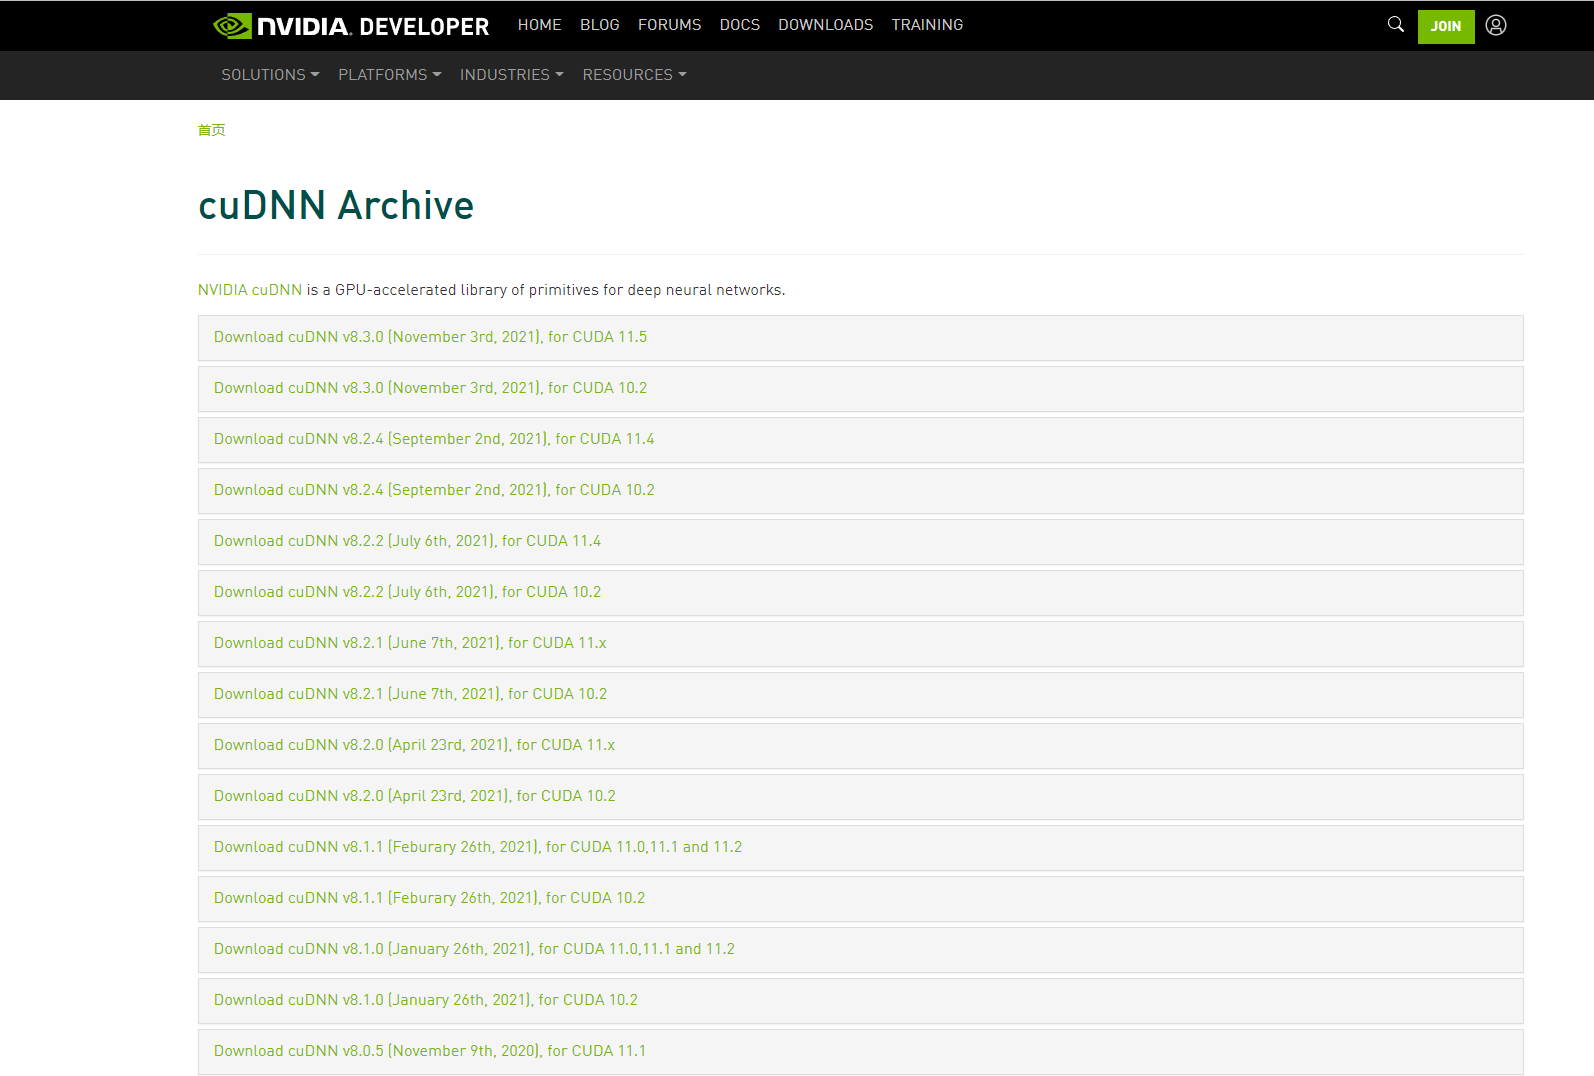Open the TRAINING menu item
Viewport: 1594px width, 1076px height.
(927, 25)
